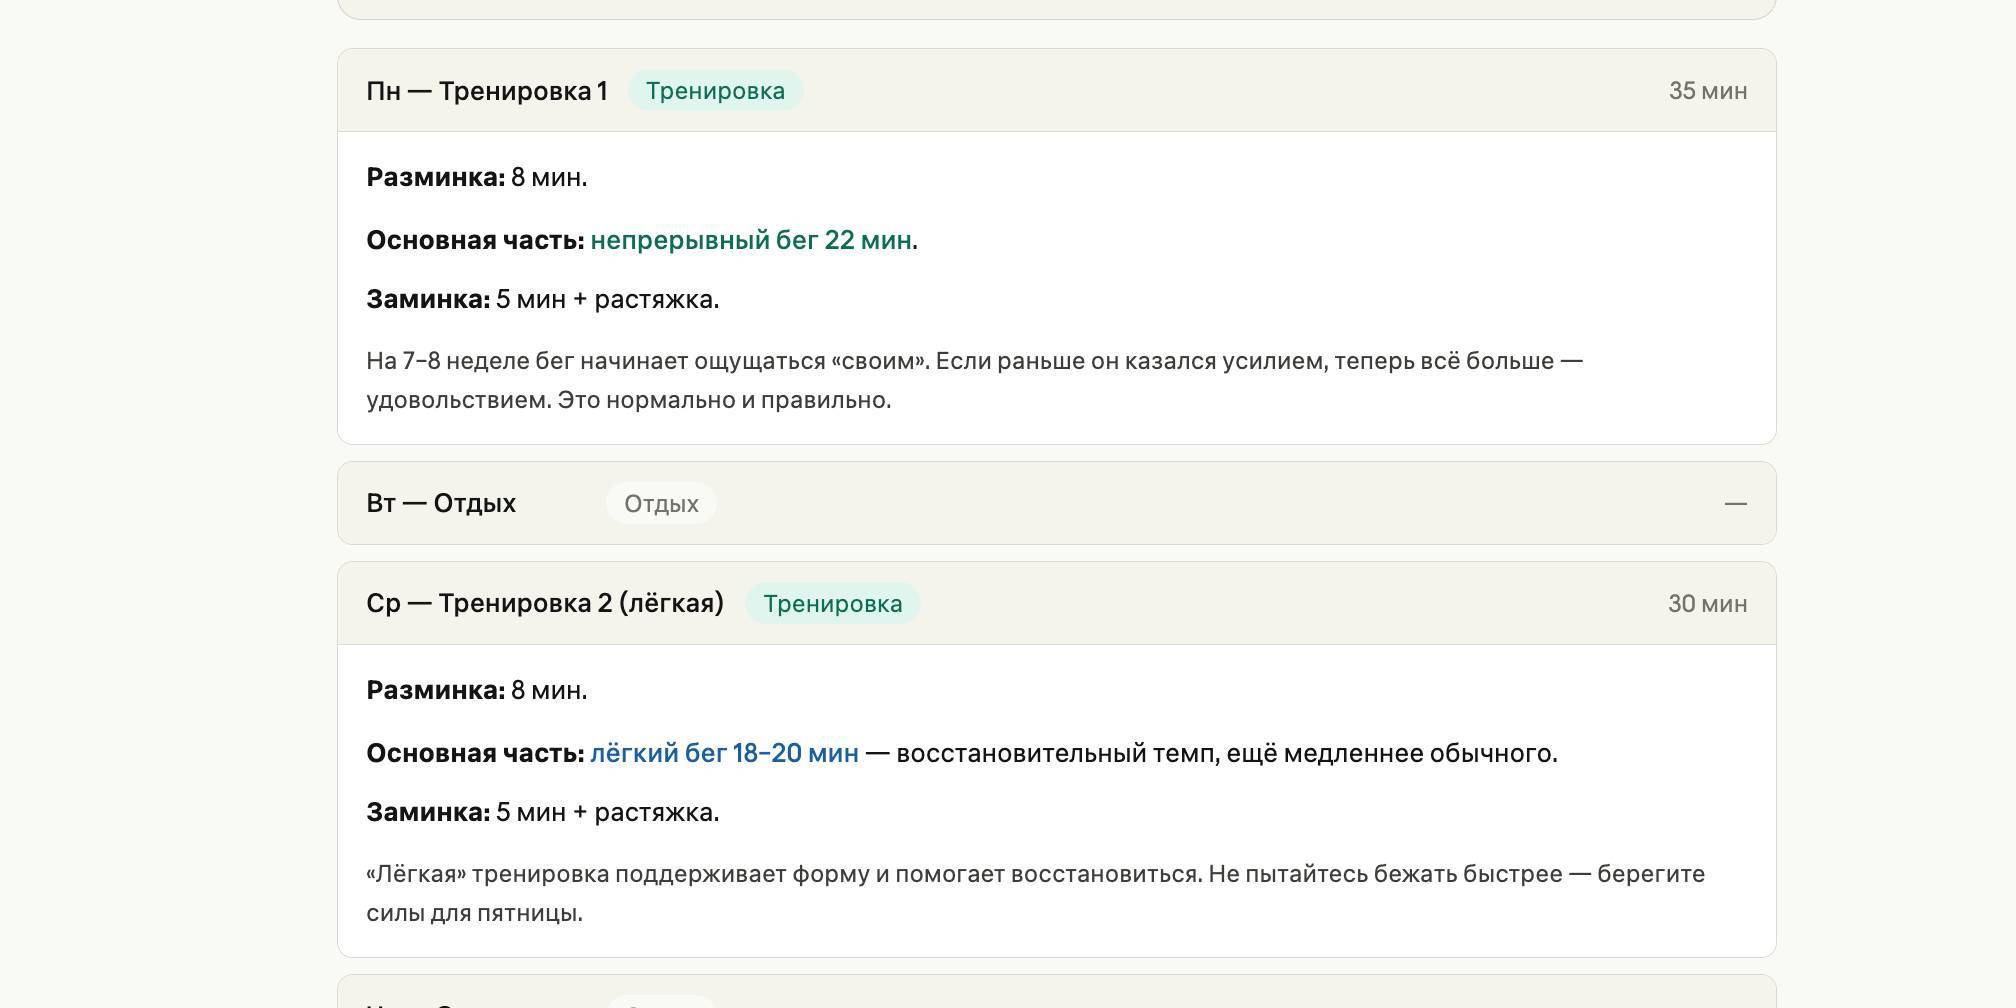This screenshot has width=2016, height=1008.
Task: Expand the "Вт — Отдых" row
Action: coord(441,504)
